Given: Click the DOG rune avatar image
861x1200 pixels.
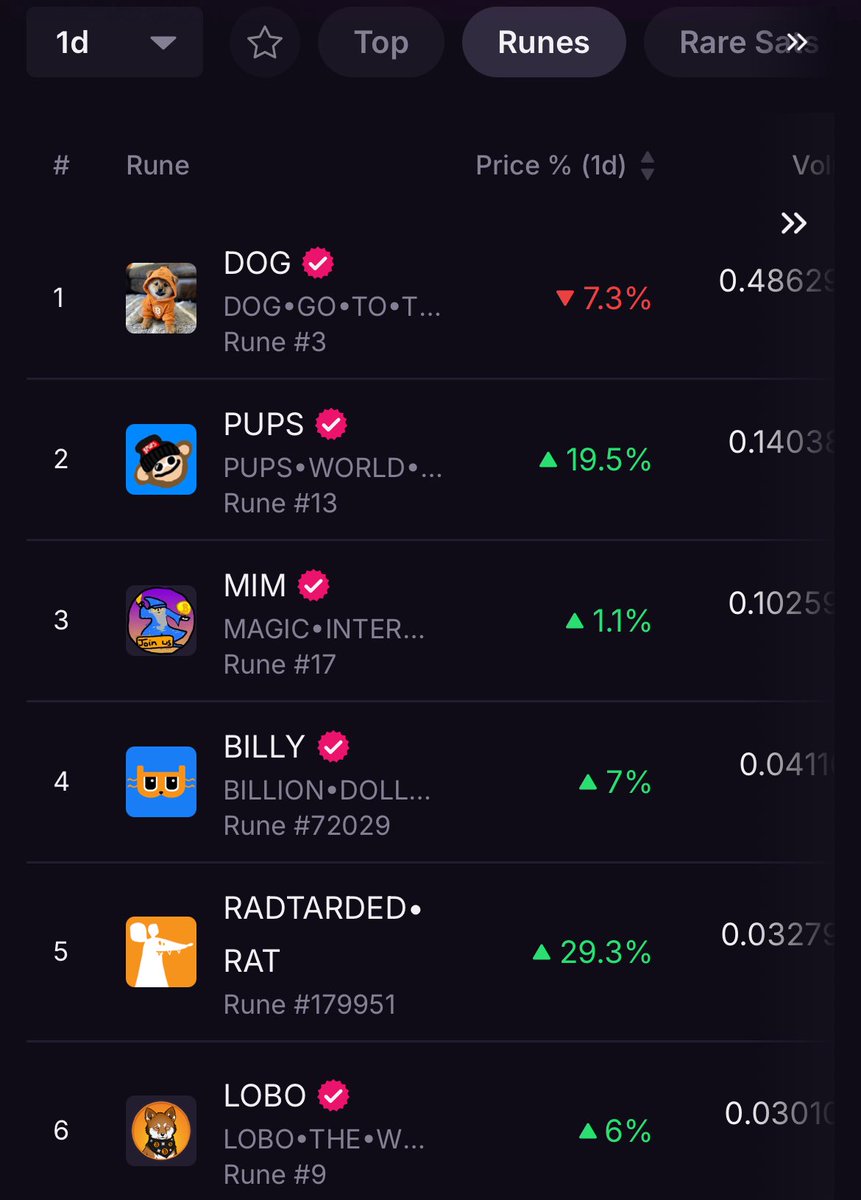Looking at the screenshot, I should [161, 298].
